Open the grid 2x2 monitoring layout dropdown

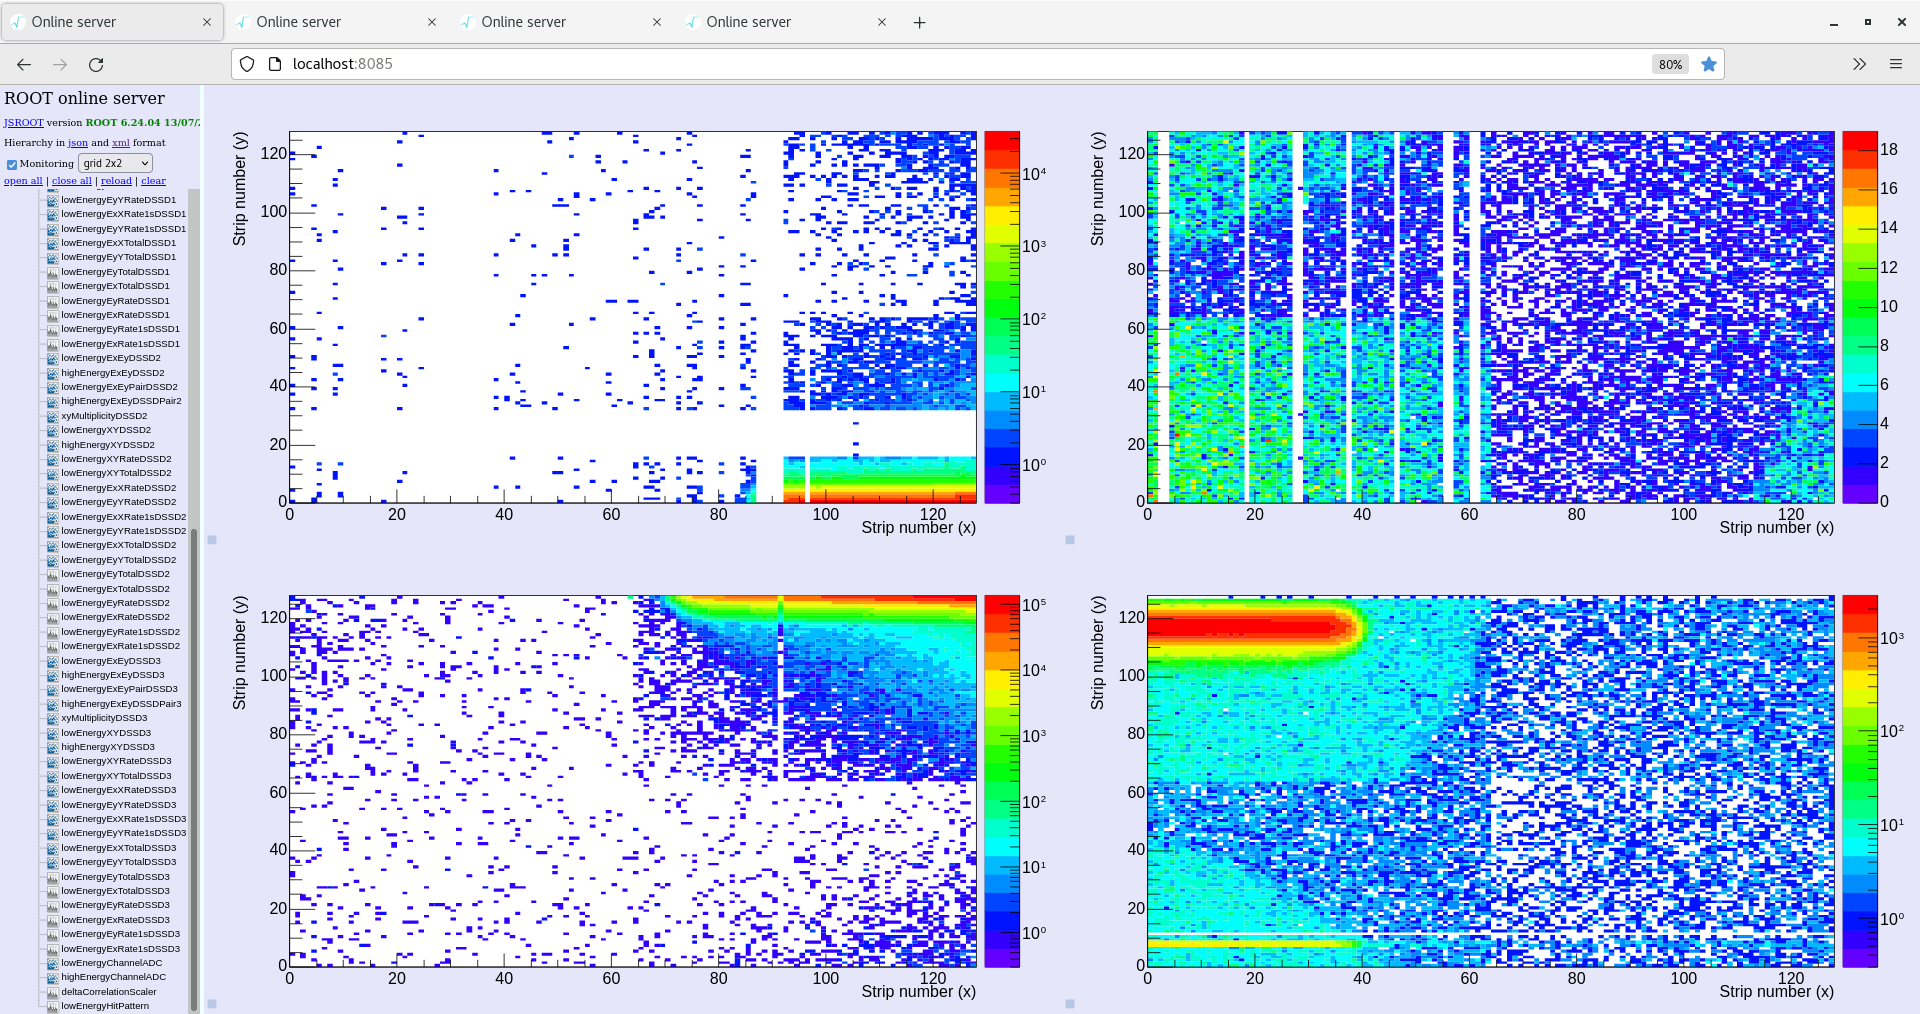(115, 163)
